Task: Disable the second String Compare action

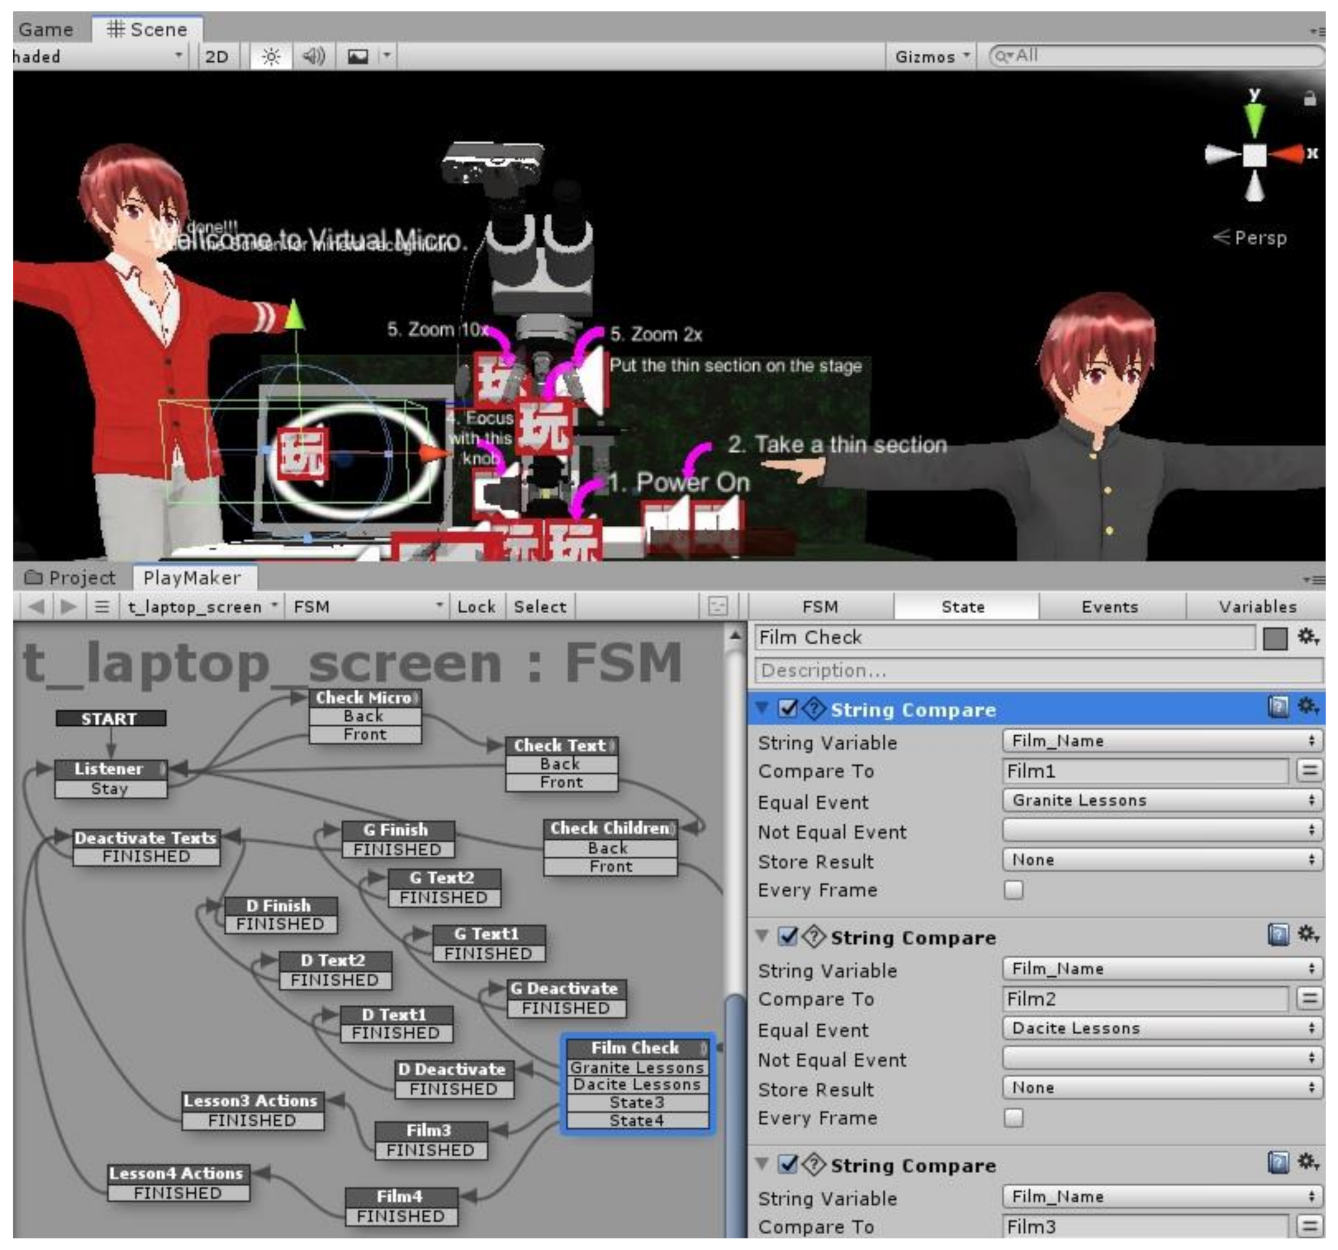Action: coord(788,937)
